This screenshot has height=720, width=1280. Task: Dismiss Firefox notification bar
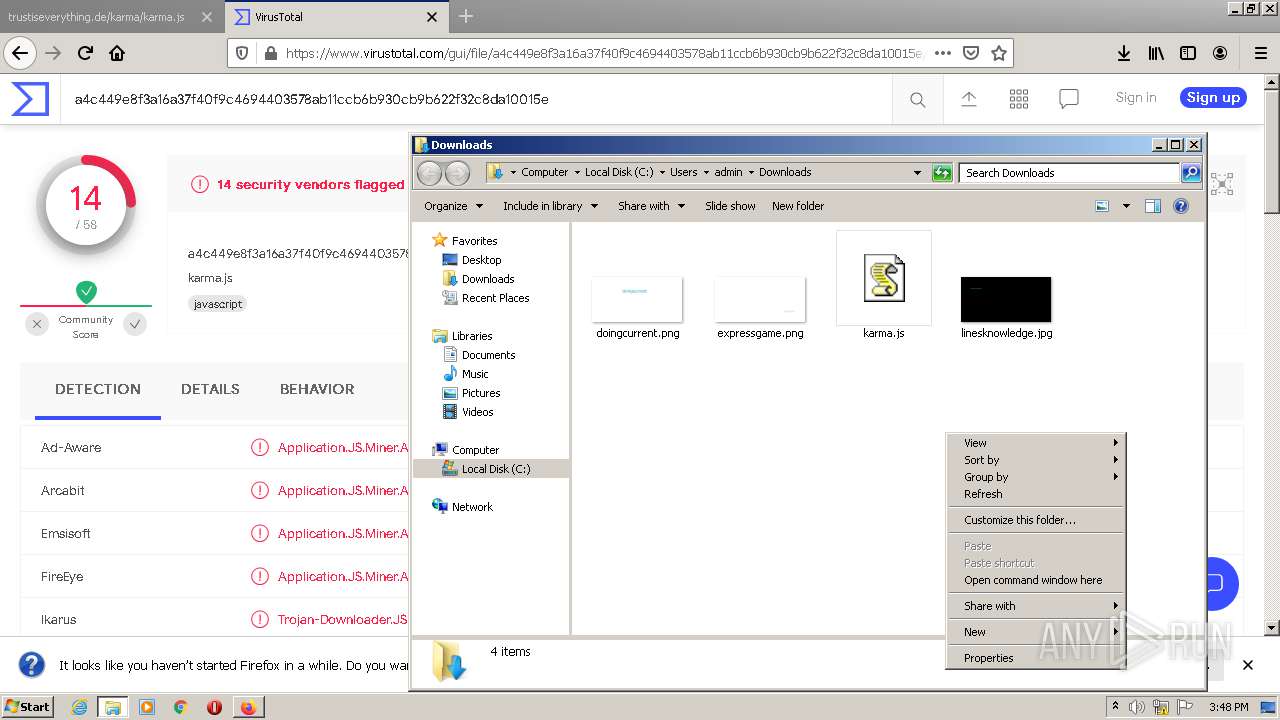pos(1247,665)
